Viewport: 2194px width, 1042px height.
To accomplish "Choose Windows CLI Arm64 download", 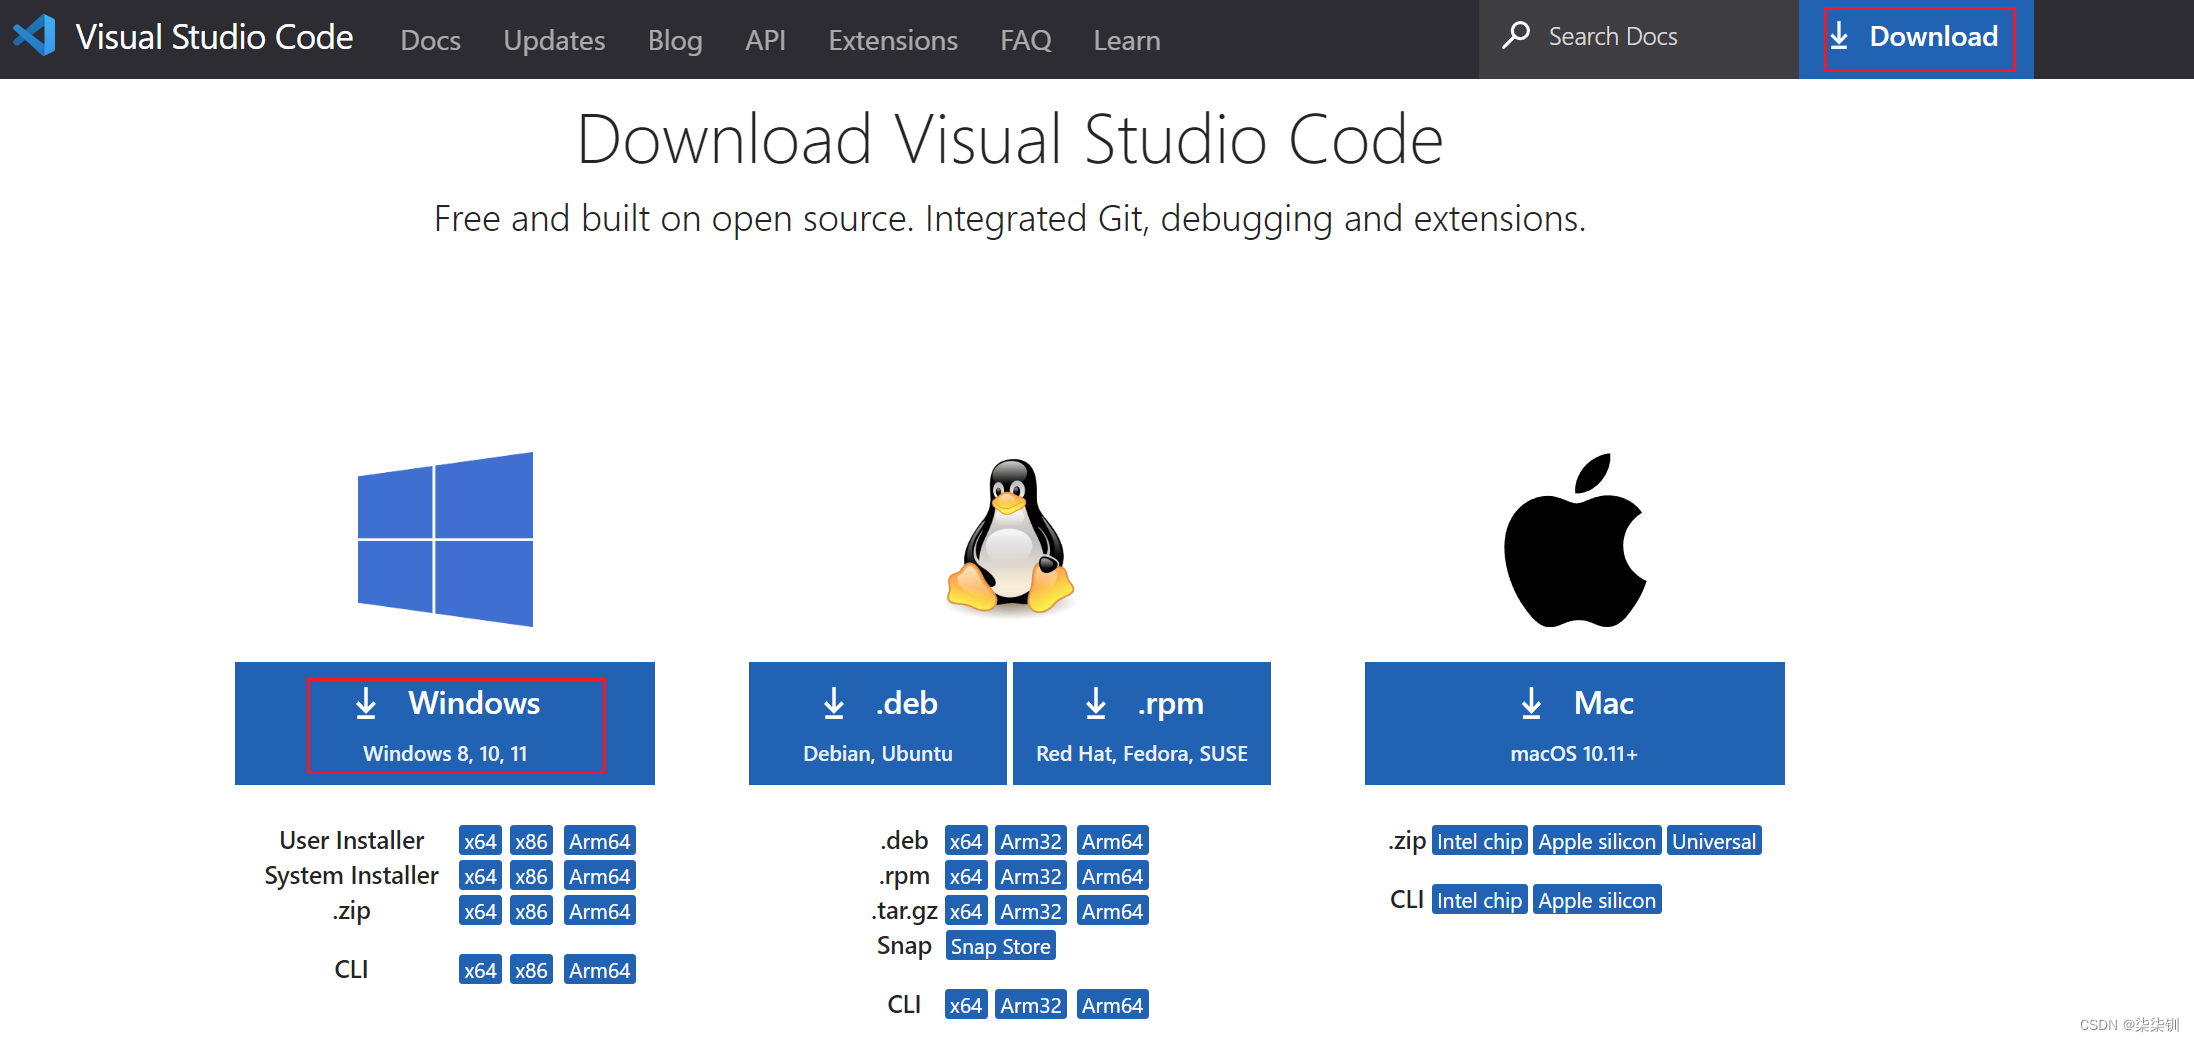I will point(600,970).
